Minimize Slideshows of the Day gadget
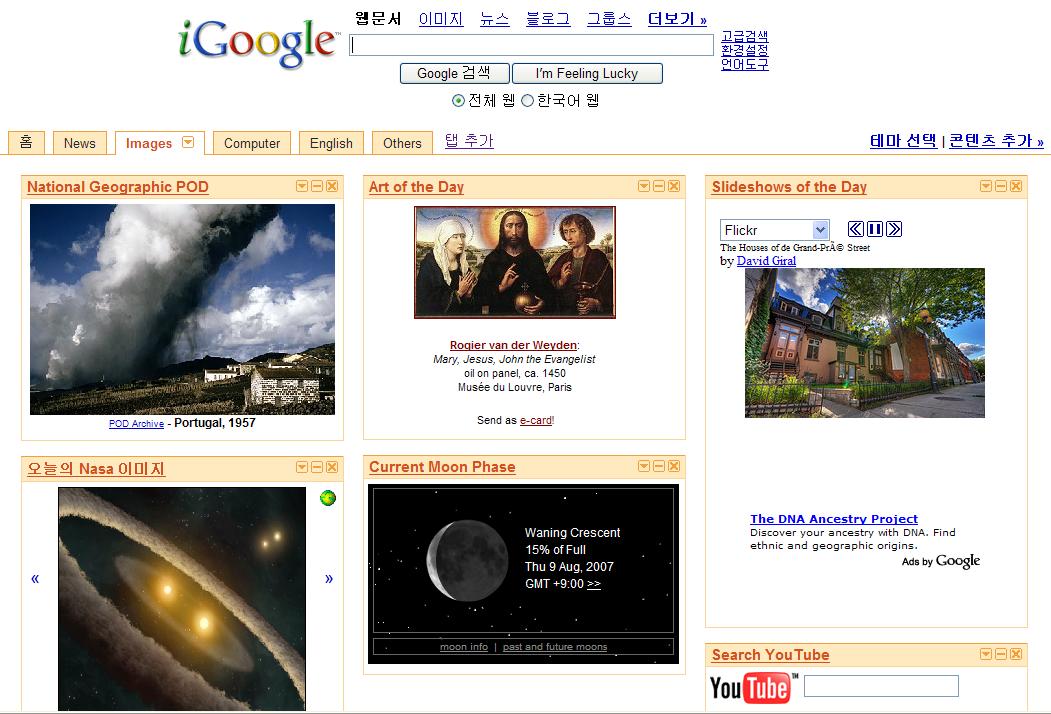This screenshot has width=1051, height=714. pos(1001,186)
